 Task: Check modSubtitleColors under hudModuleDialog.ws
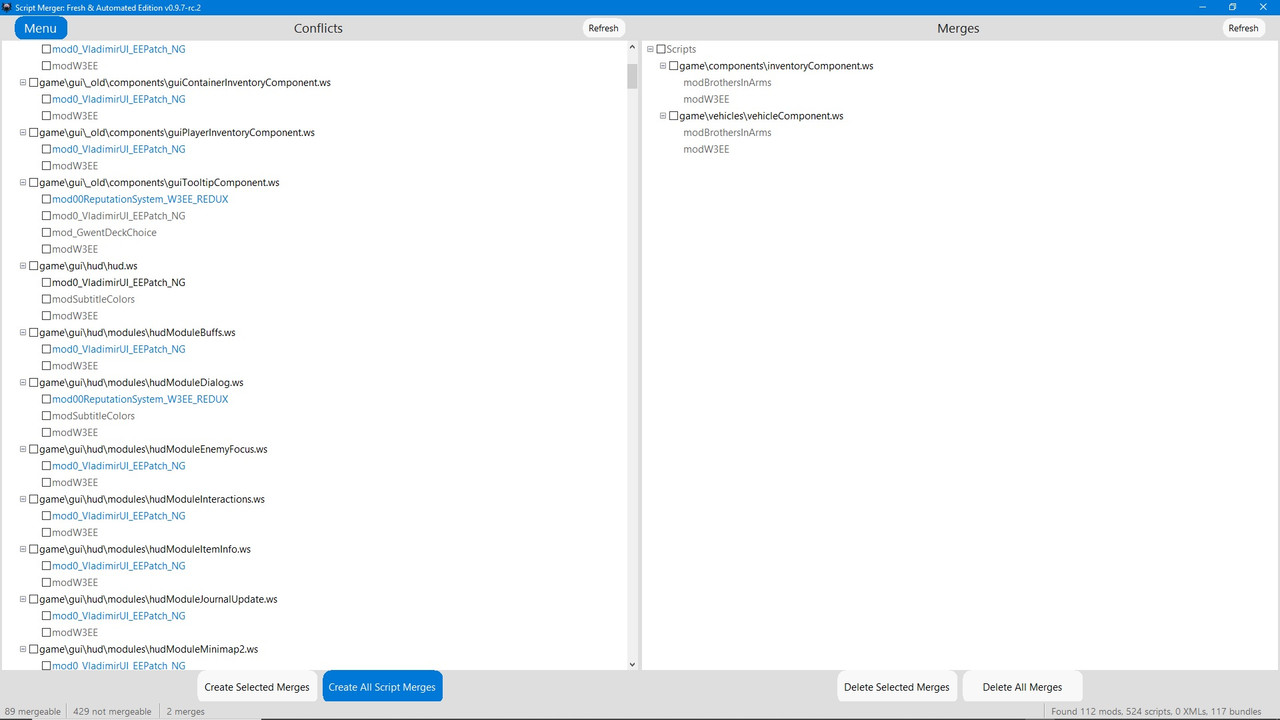click(x=46, y=416)
